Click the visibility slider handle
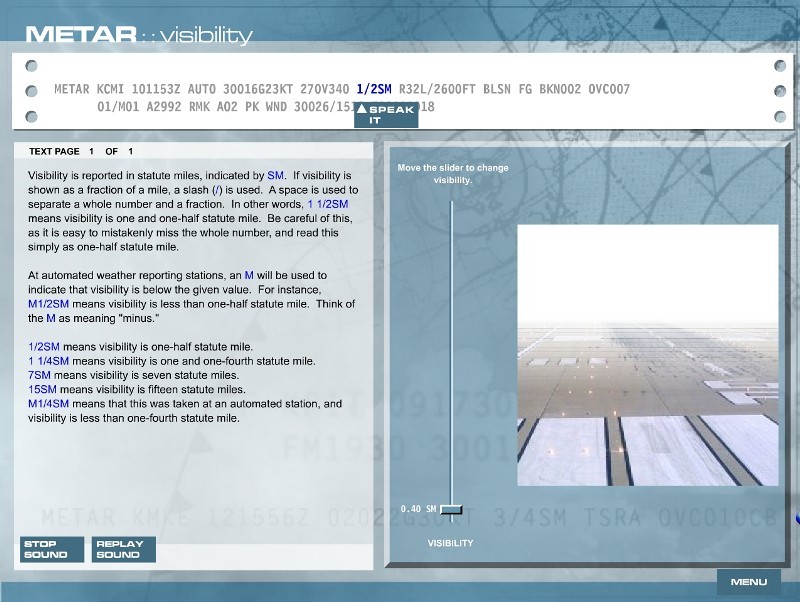Viewport: 800px width, 602px height. click(452, 509)
